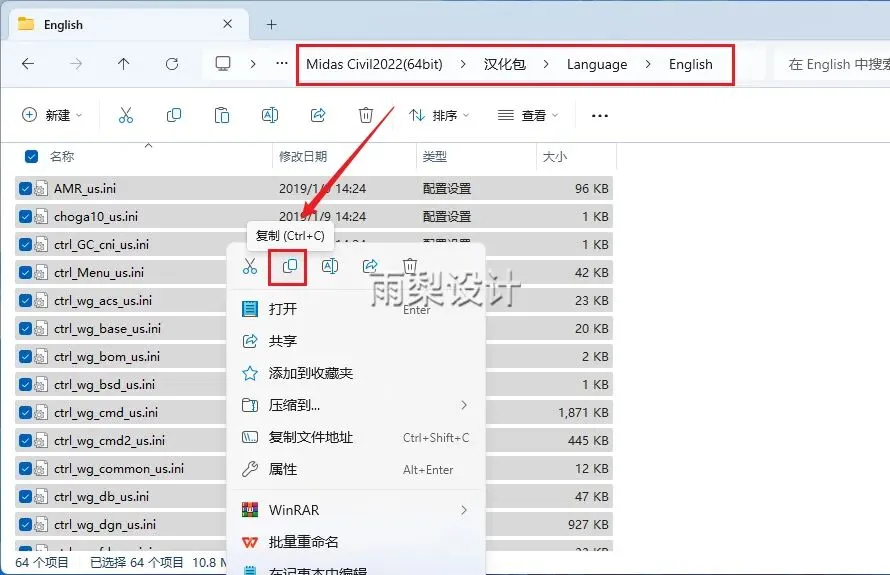
Task: Open the 新建 dropdown
Action: [x=52, y=115]
